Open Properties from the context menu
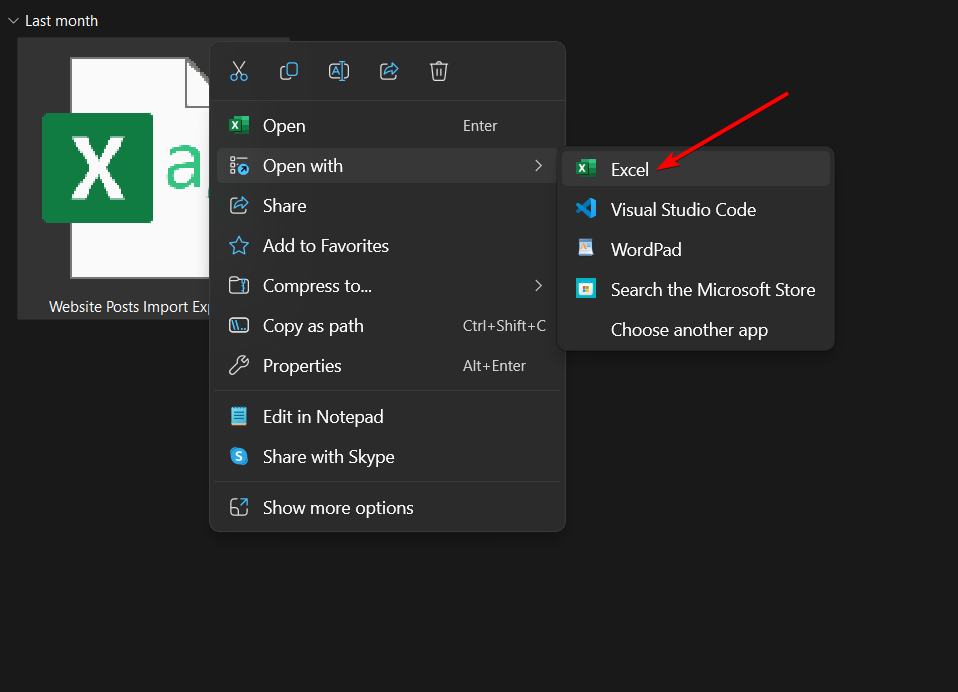The image size is (958, 692). pos(387,366)
